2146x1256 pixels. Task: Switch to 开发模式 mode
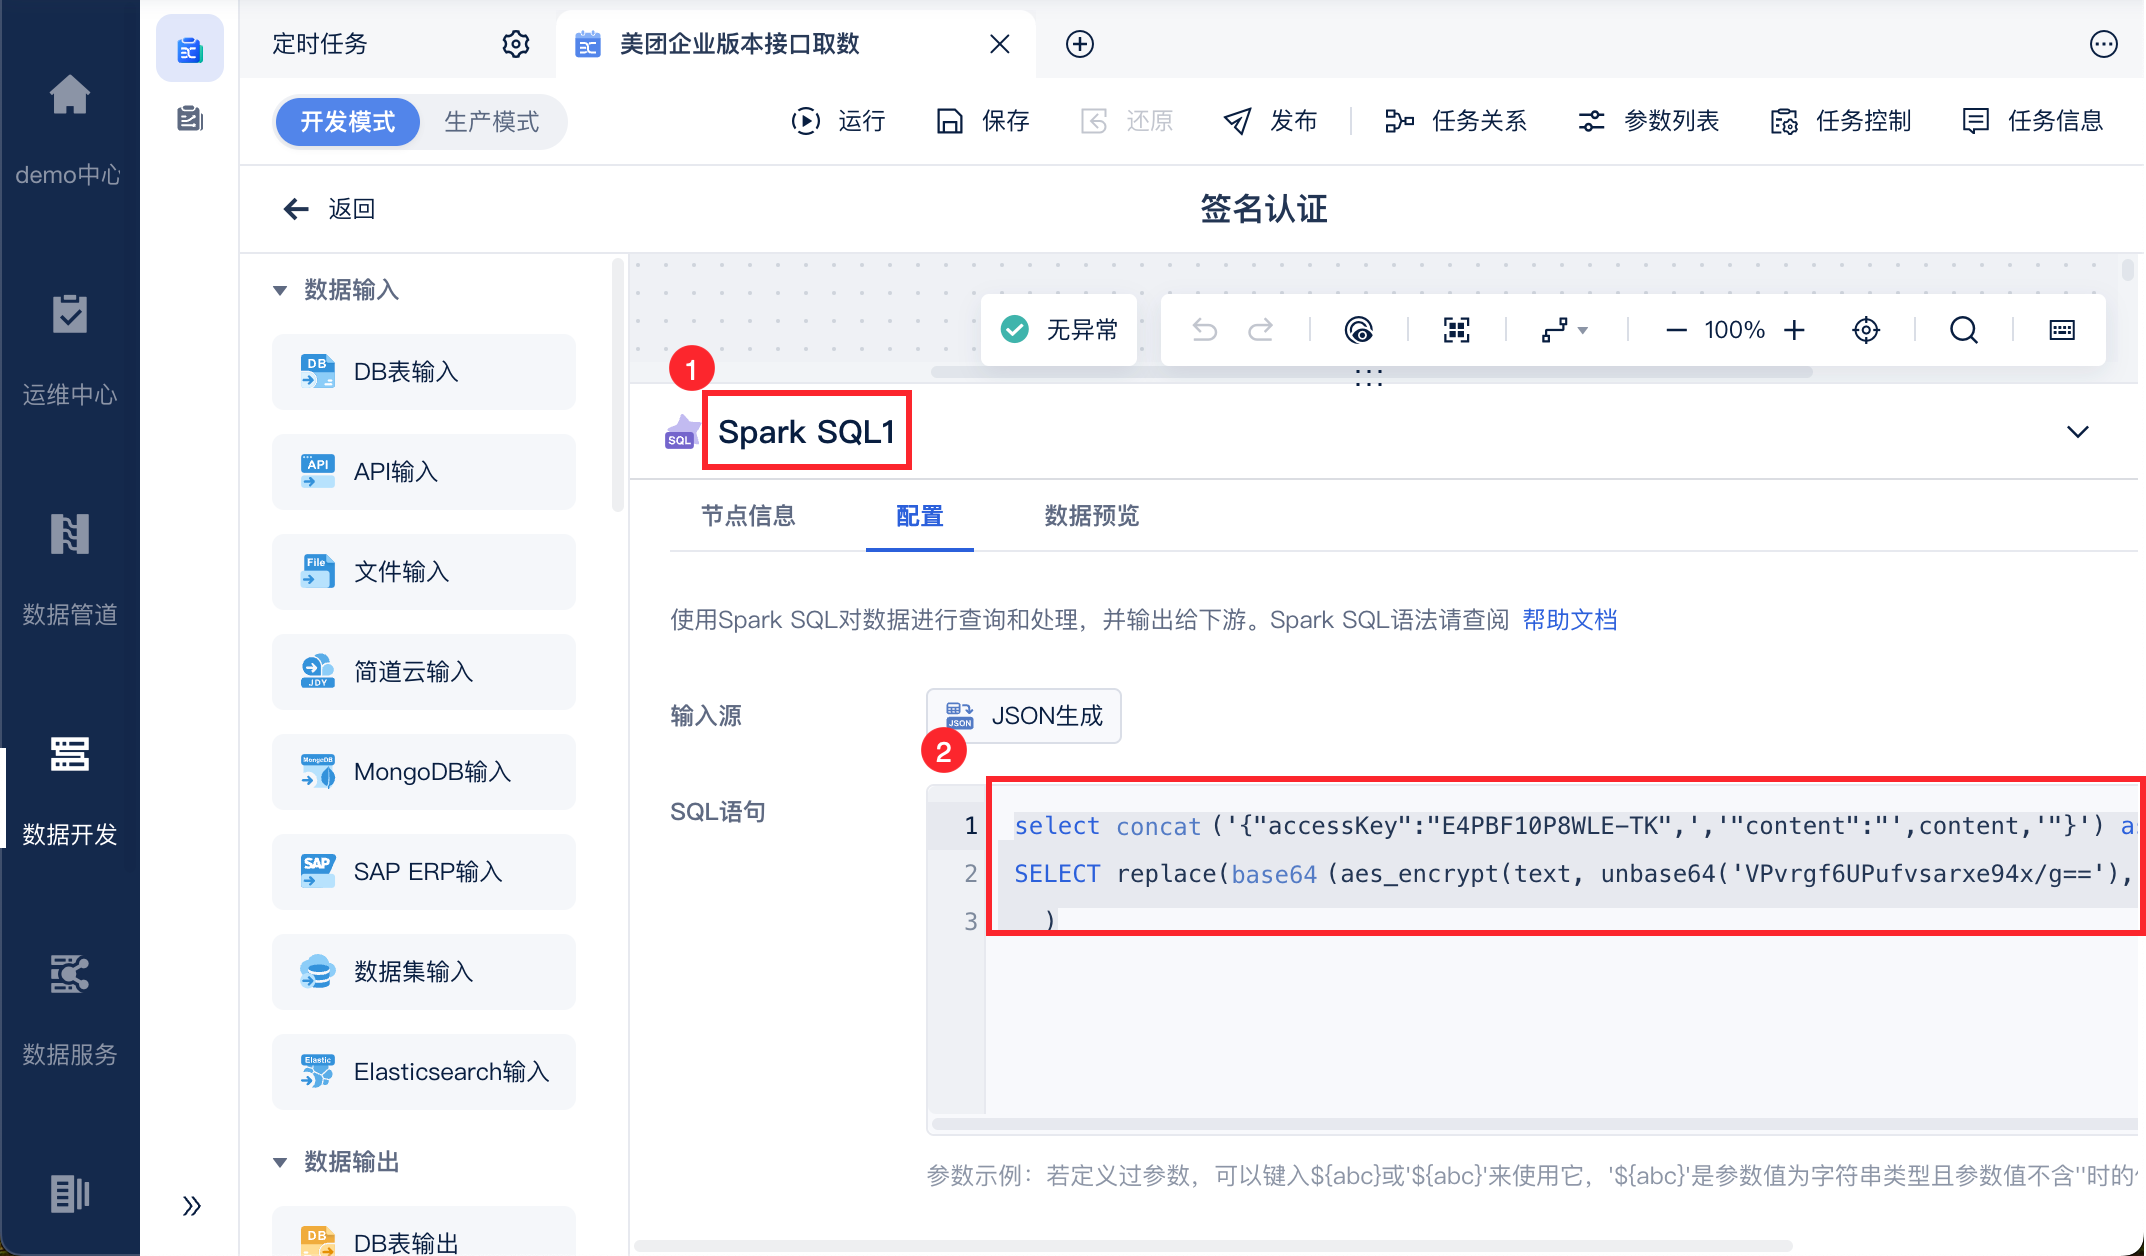[347, 122]
